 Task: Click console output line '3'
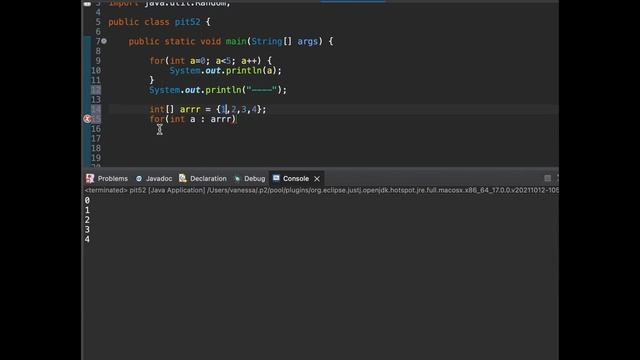point(87,230)
